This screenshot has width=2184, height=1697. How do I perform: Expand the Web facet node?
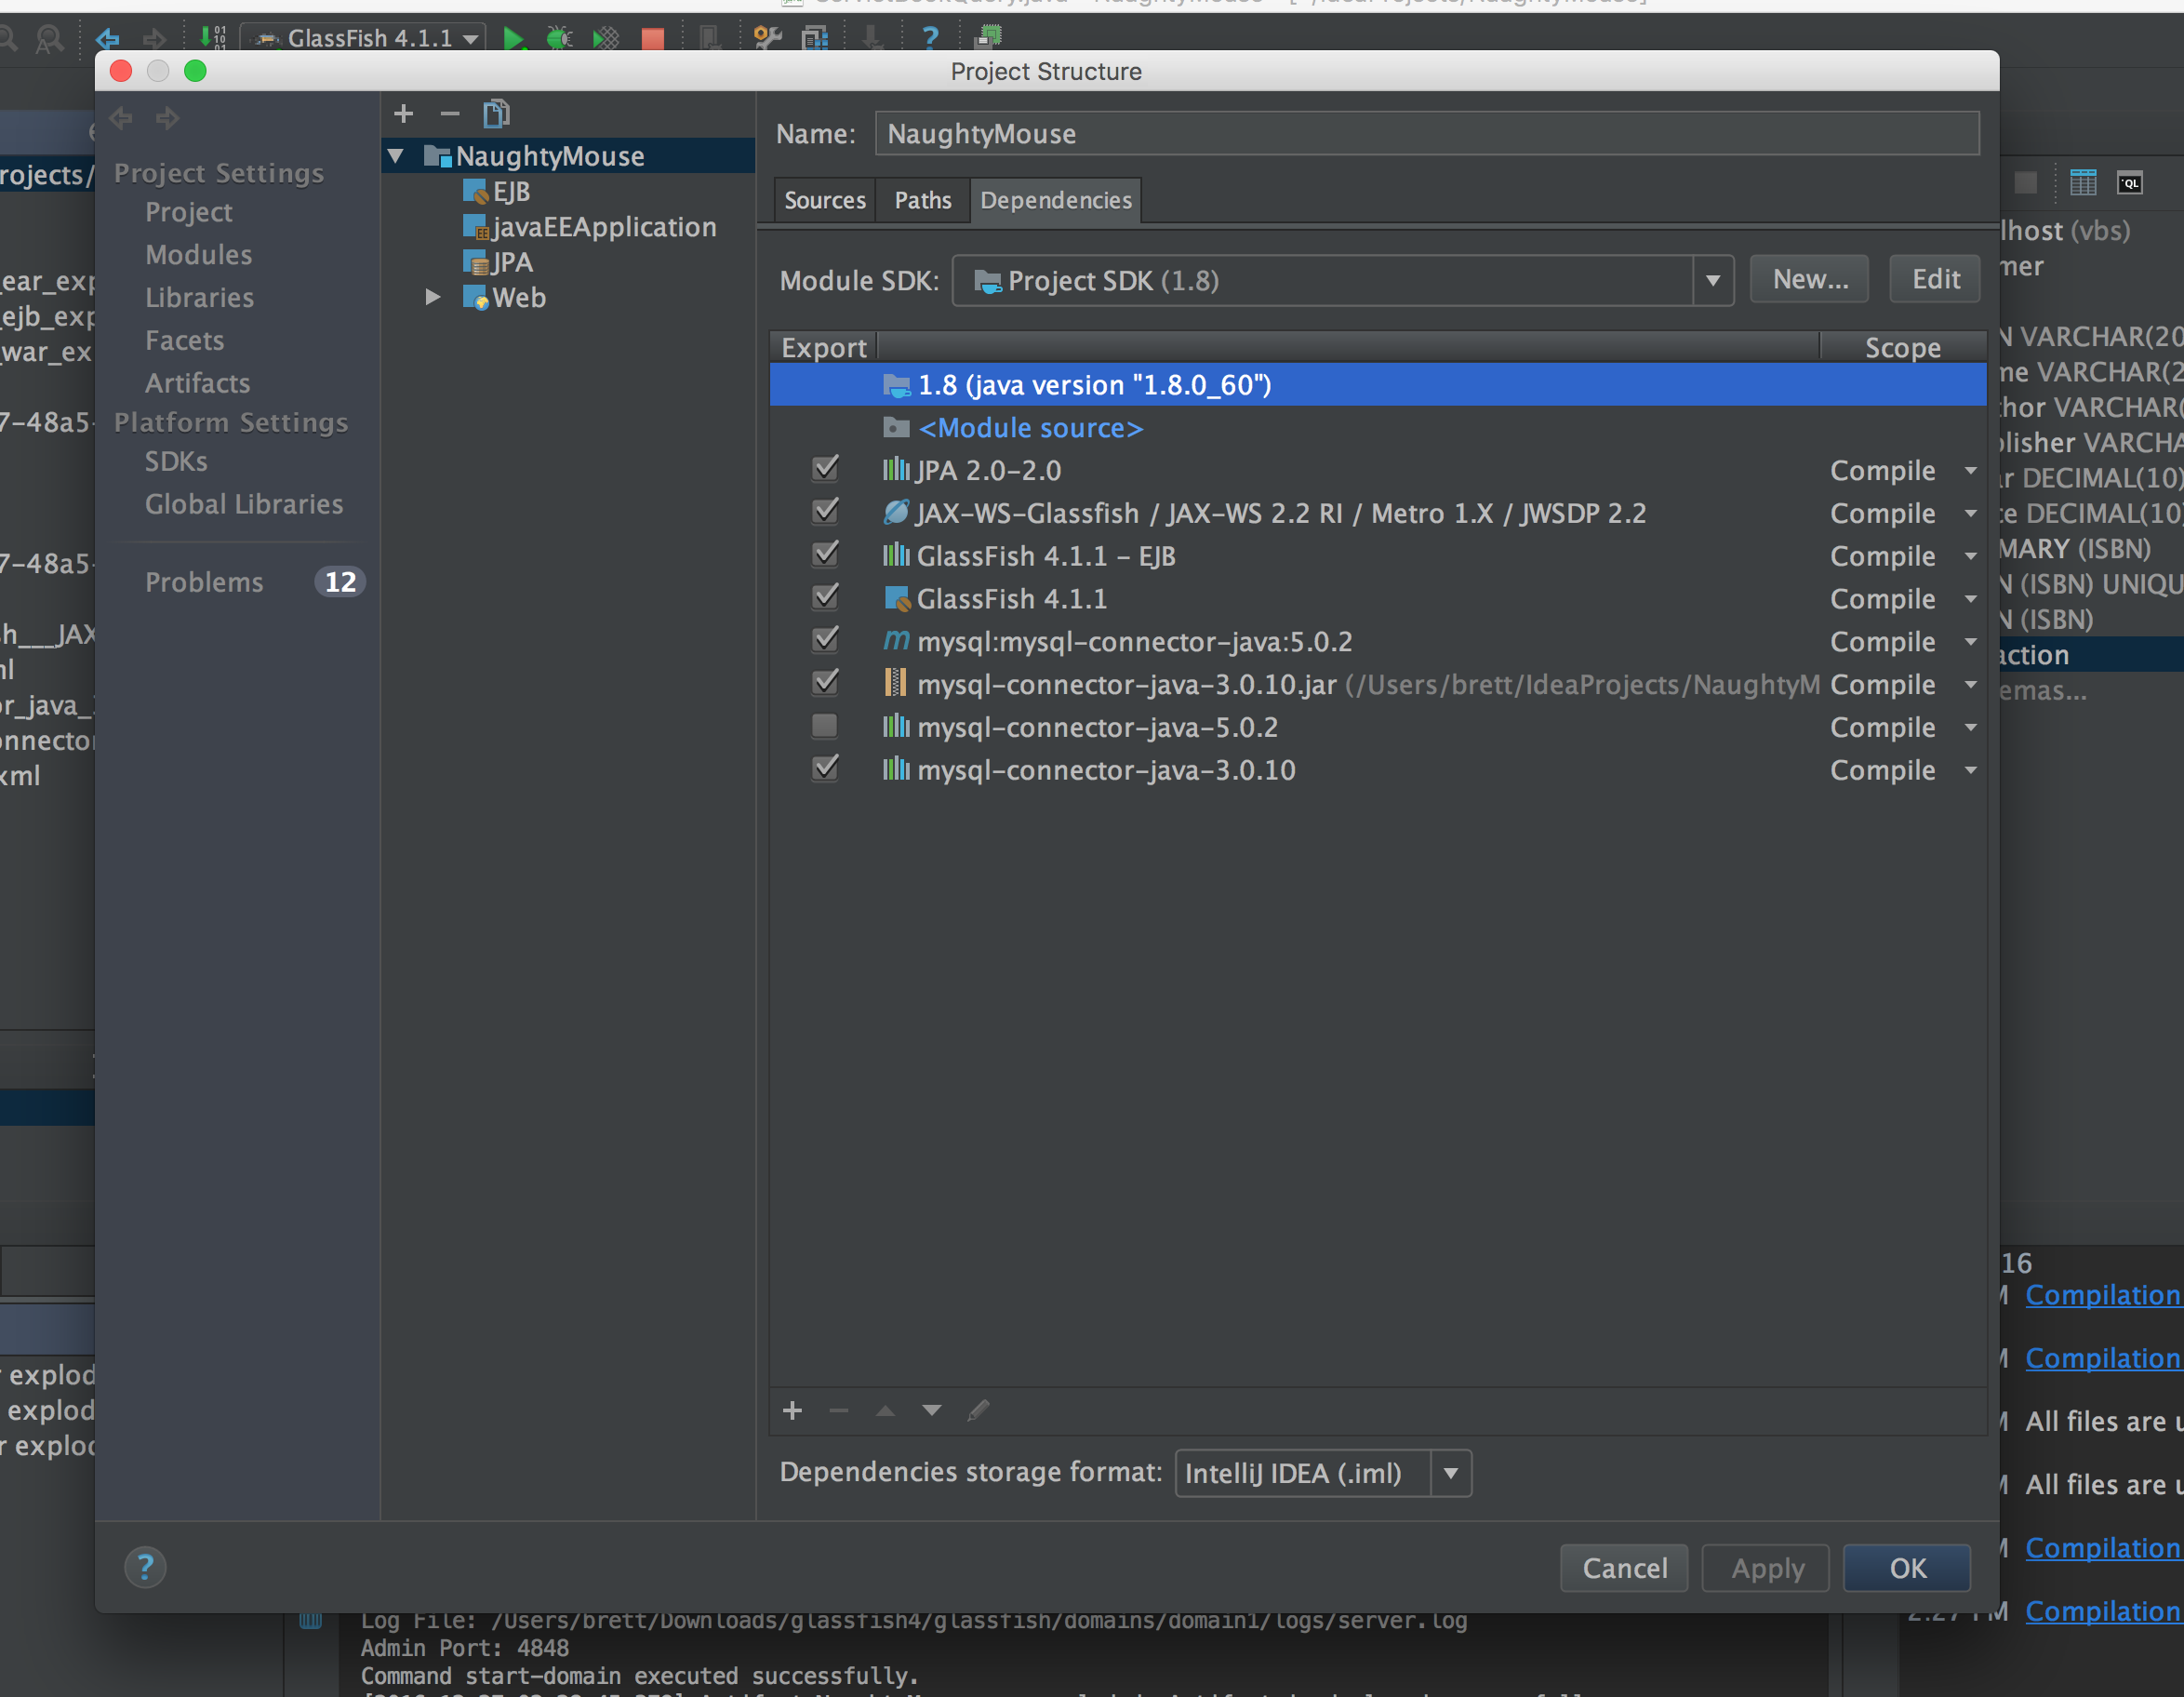pyautogui.click(x=433, y=297)
